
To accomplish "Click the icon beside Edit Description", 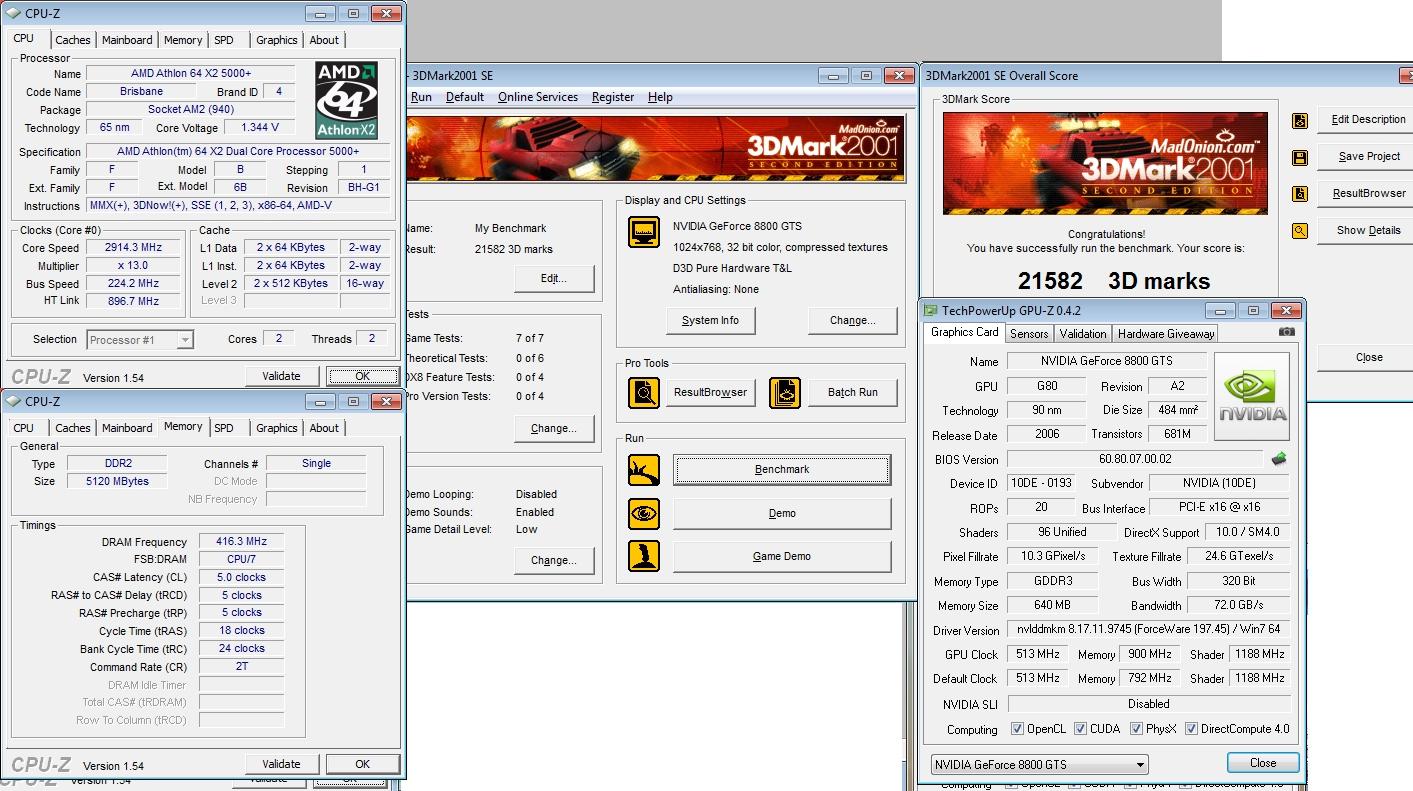I will [1300, 120].
